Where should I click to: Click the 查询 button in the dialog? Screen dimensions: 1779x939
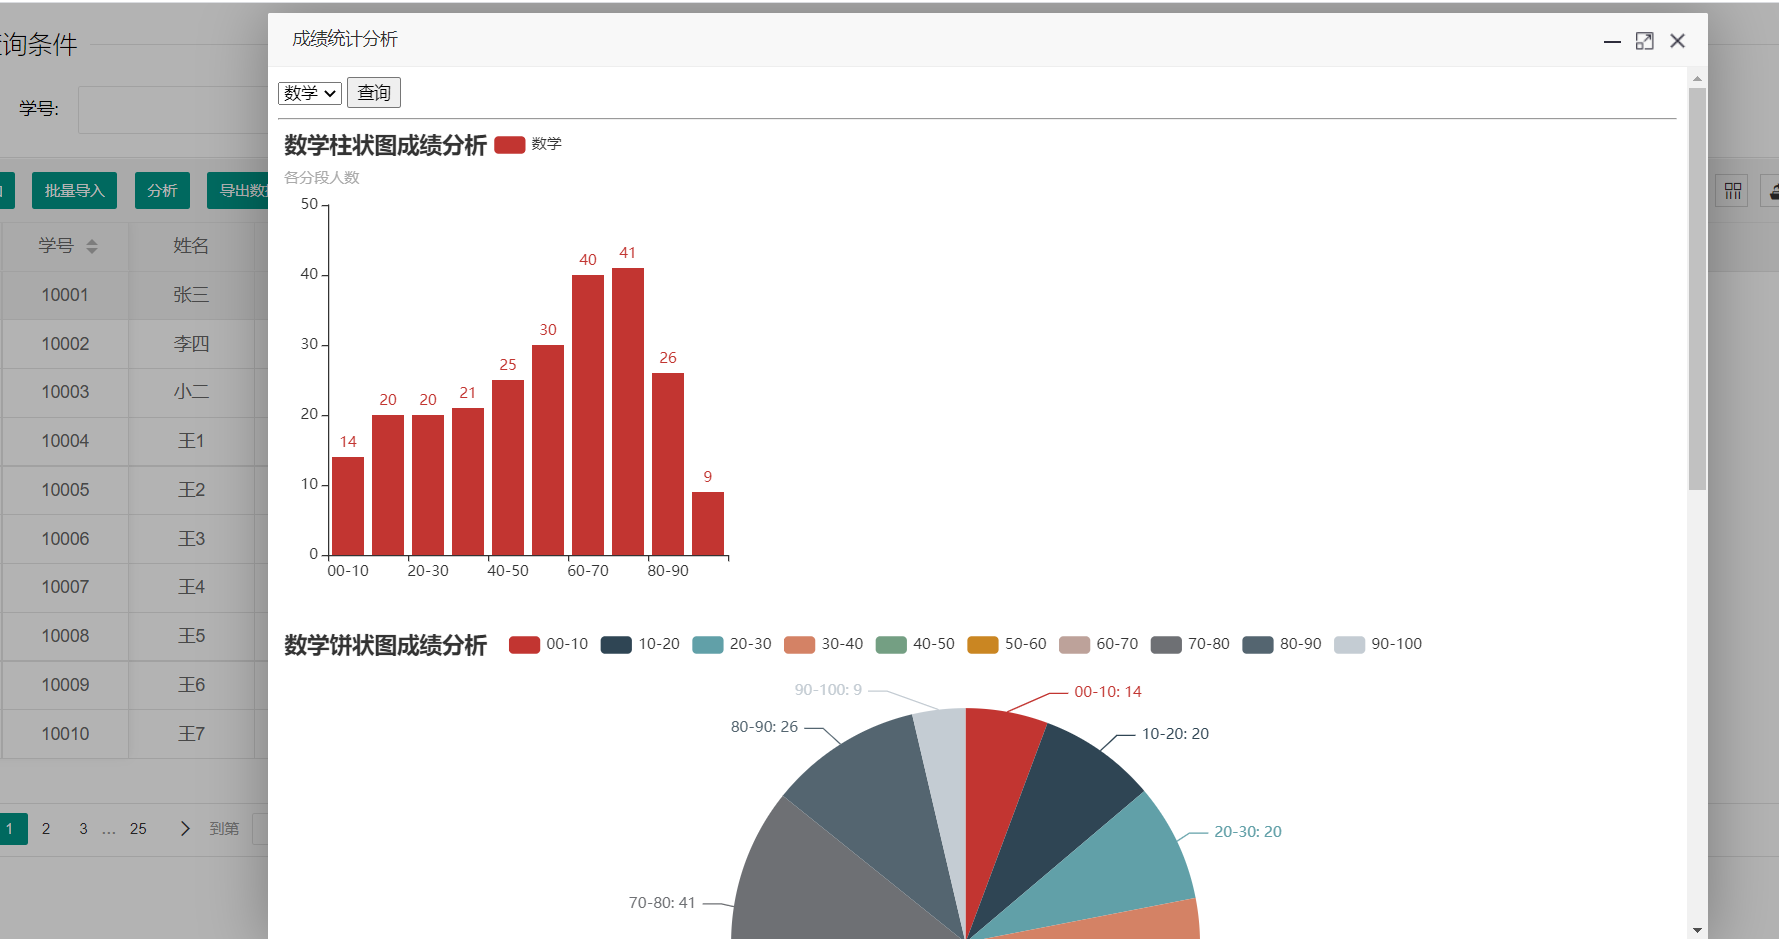(x=373, y=92)
